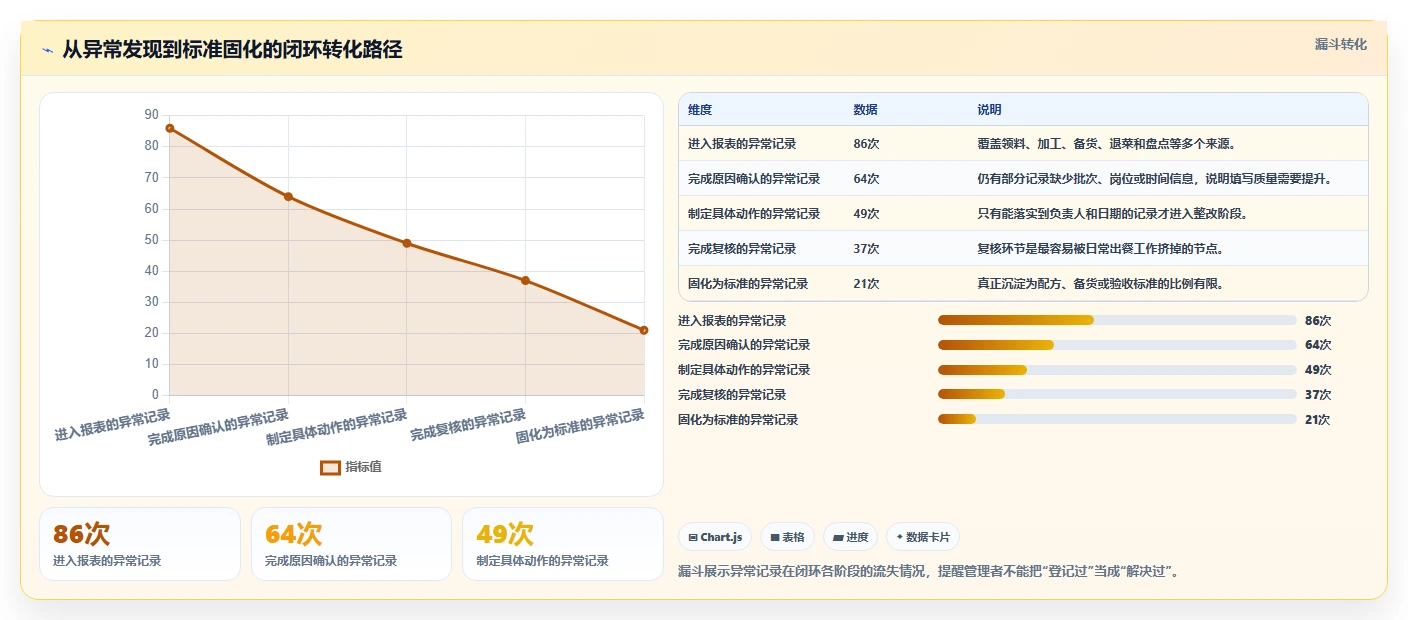Click the progress bar for 进入报表的异常记录
The width and height of the screenshot is (1408, 620).
1117,320
